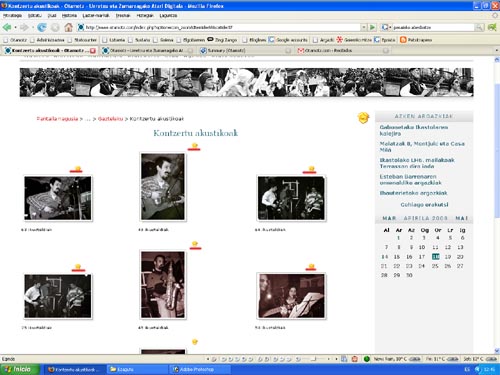This screenshot has height=375, width=500.
Task: Select highlighted day 18 in calendar
Action: [x=436, y=256]
